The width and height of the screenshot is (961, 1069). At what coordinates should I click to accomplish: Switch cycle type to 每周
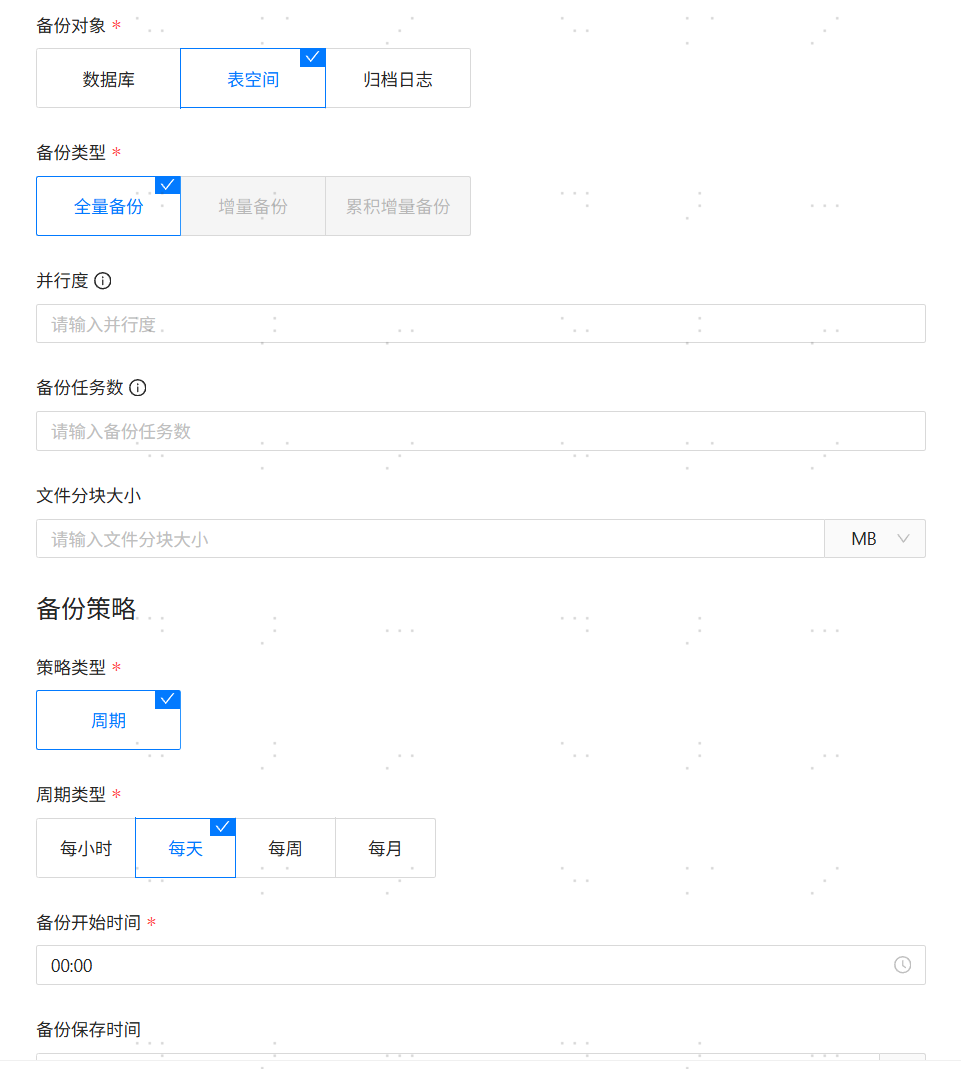[x=285, y=848]
